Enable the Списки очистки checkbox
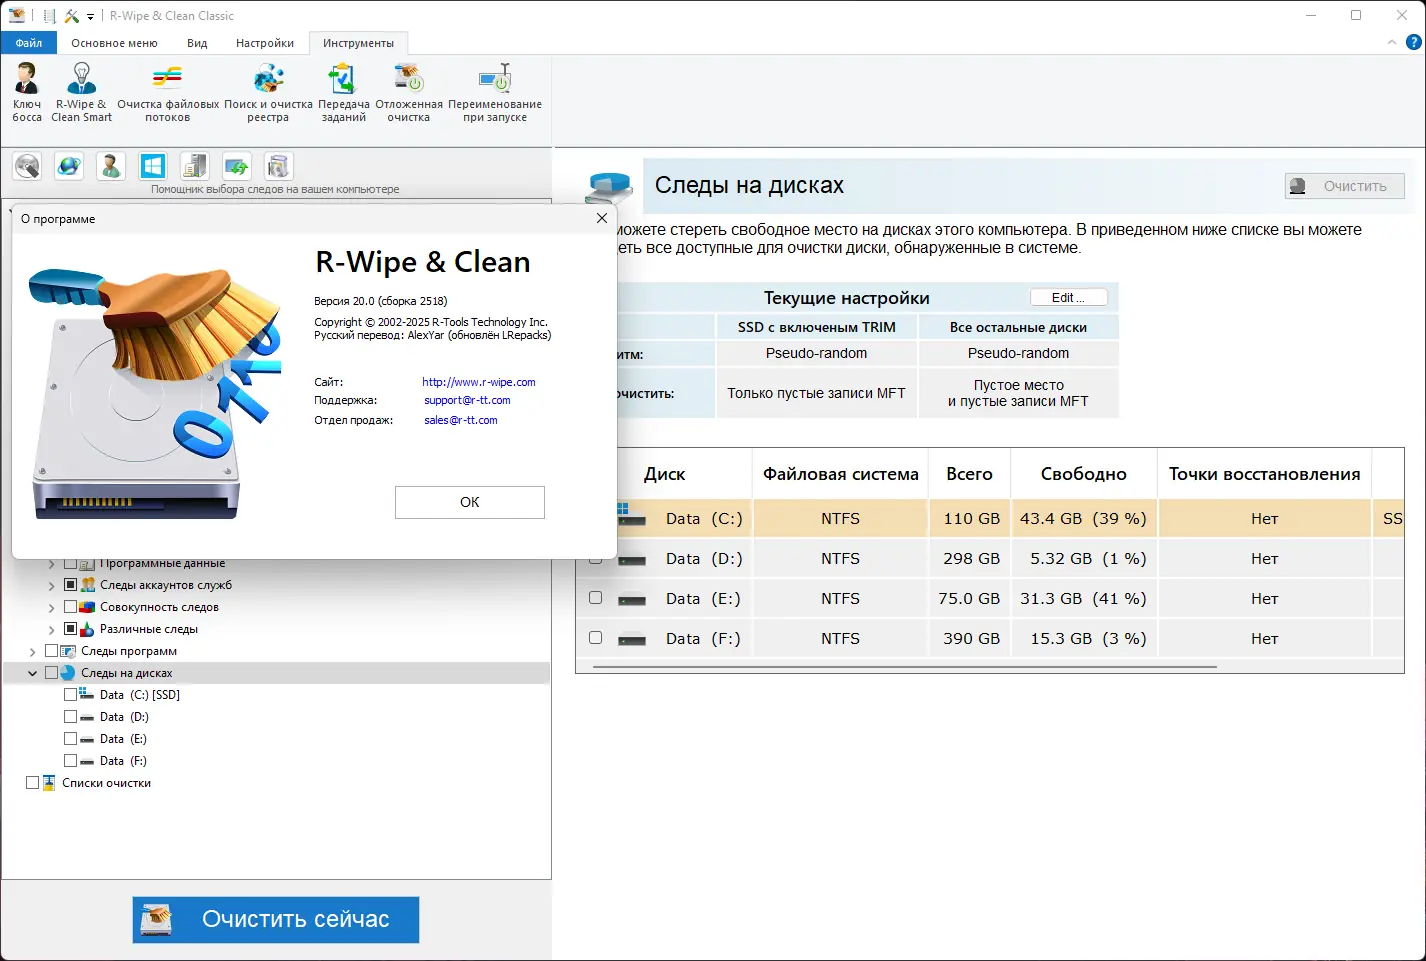Screen dimensions: 1426x961 point(32,782)
